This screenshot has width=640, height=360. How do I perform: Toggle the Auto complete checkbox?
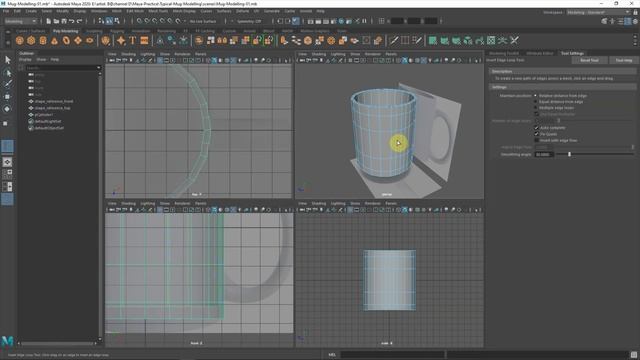pos(536,128)
